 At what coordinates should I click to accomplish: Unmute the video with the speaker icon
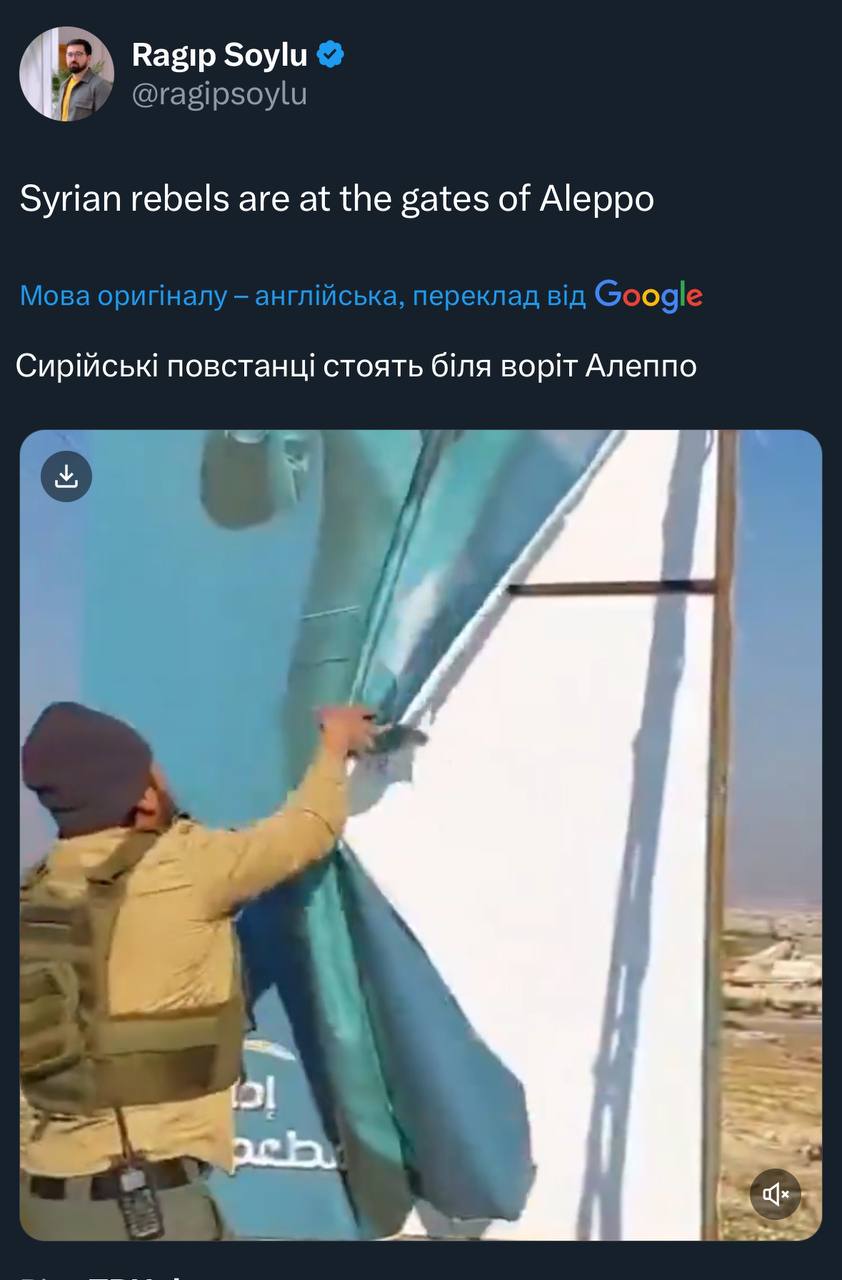click(x=775, y=1194)
